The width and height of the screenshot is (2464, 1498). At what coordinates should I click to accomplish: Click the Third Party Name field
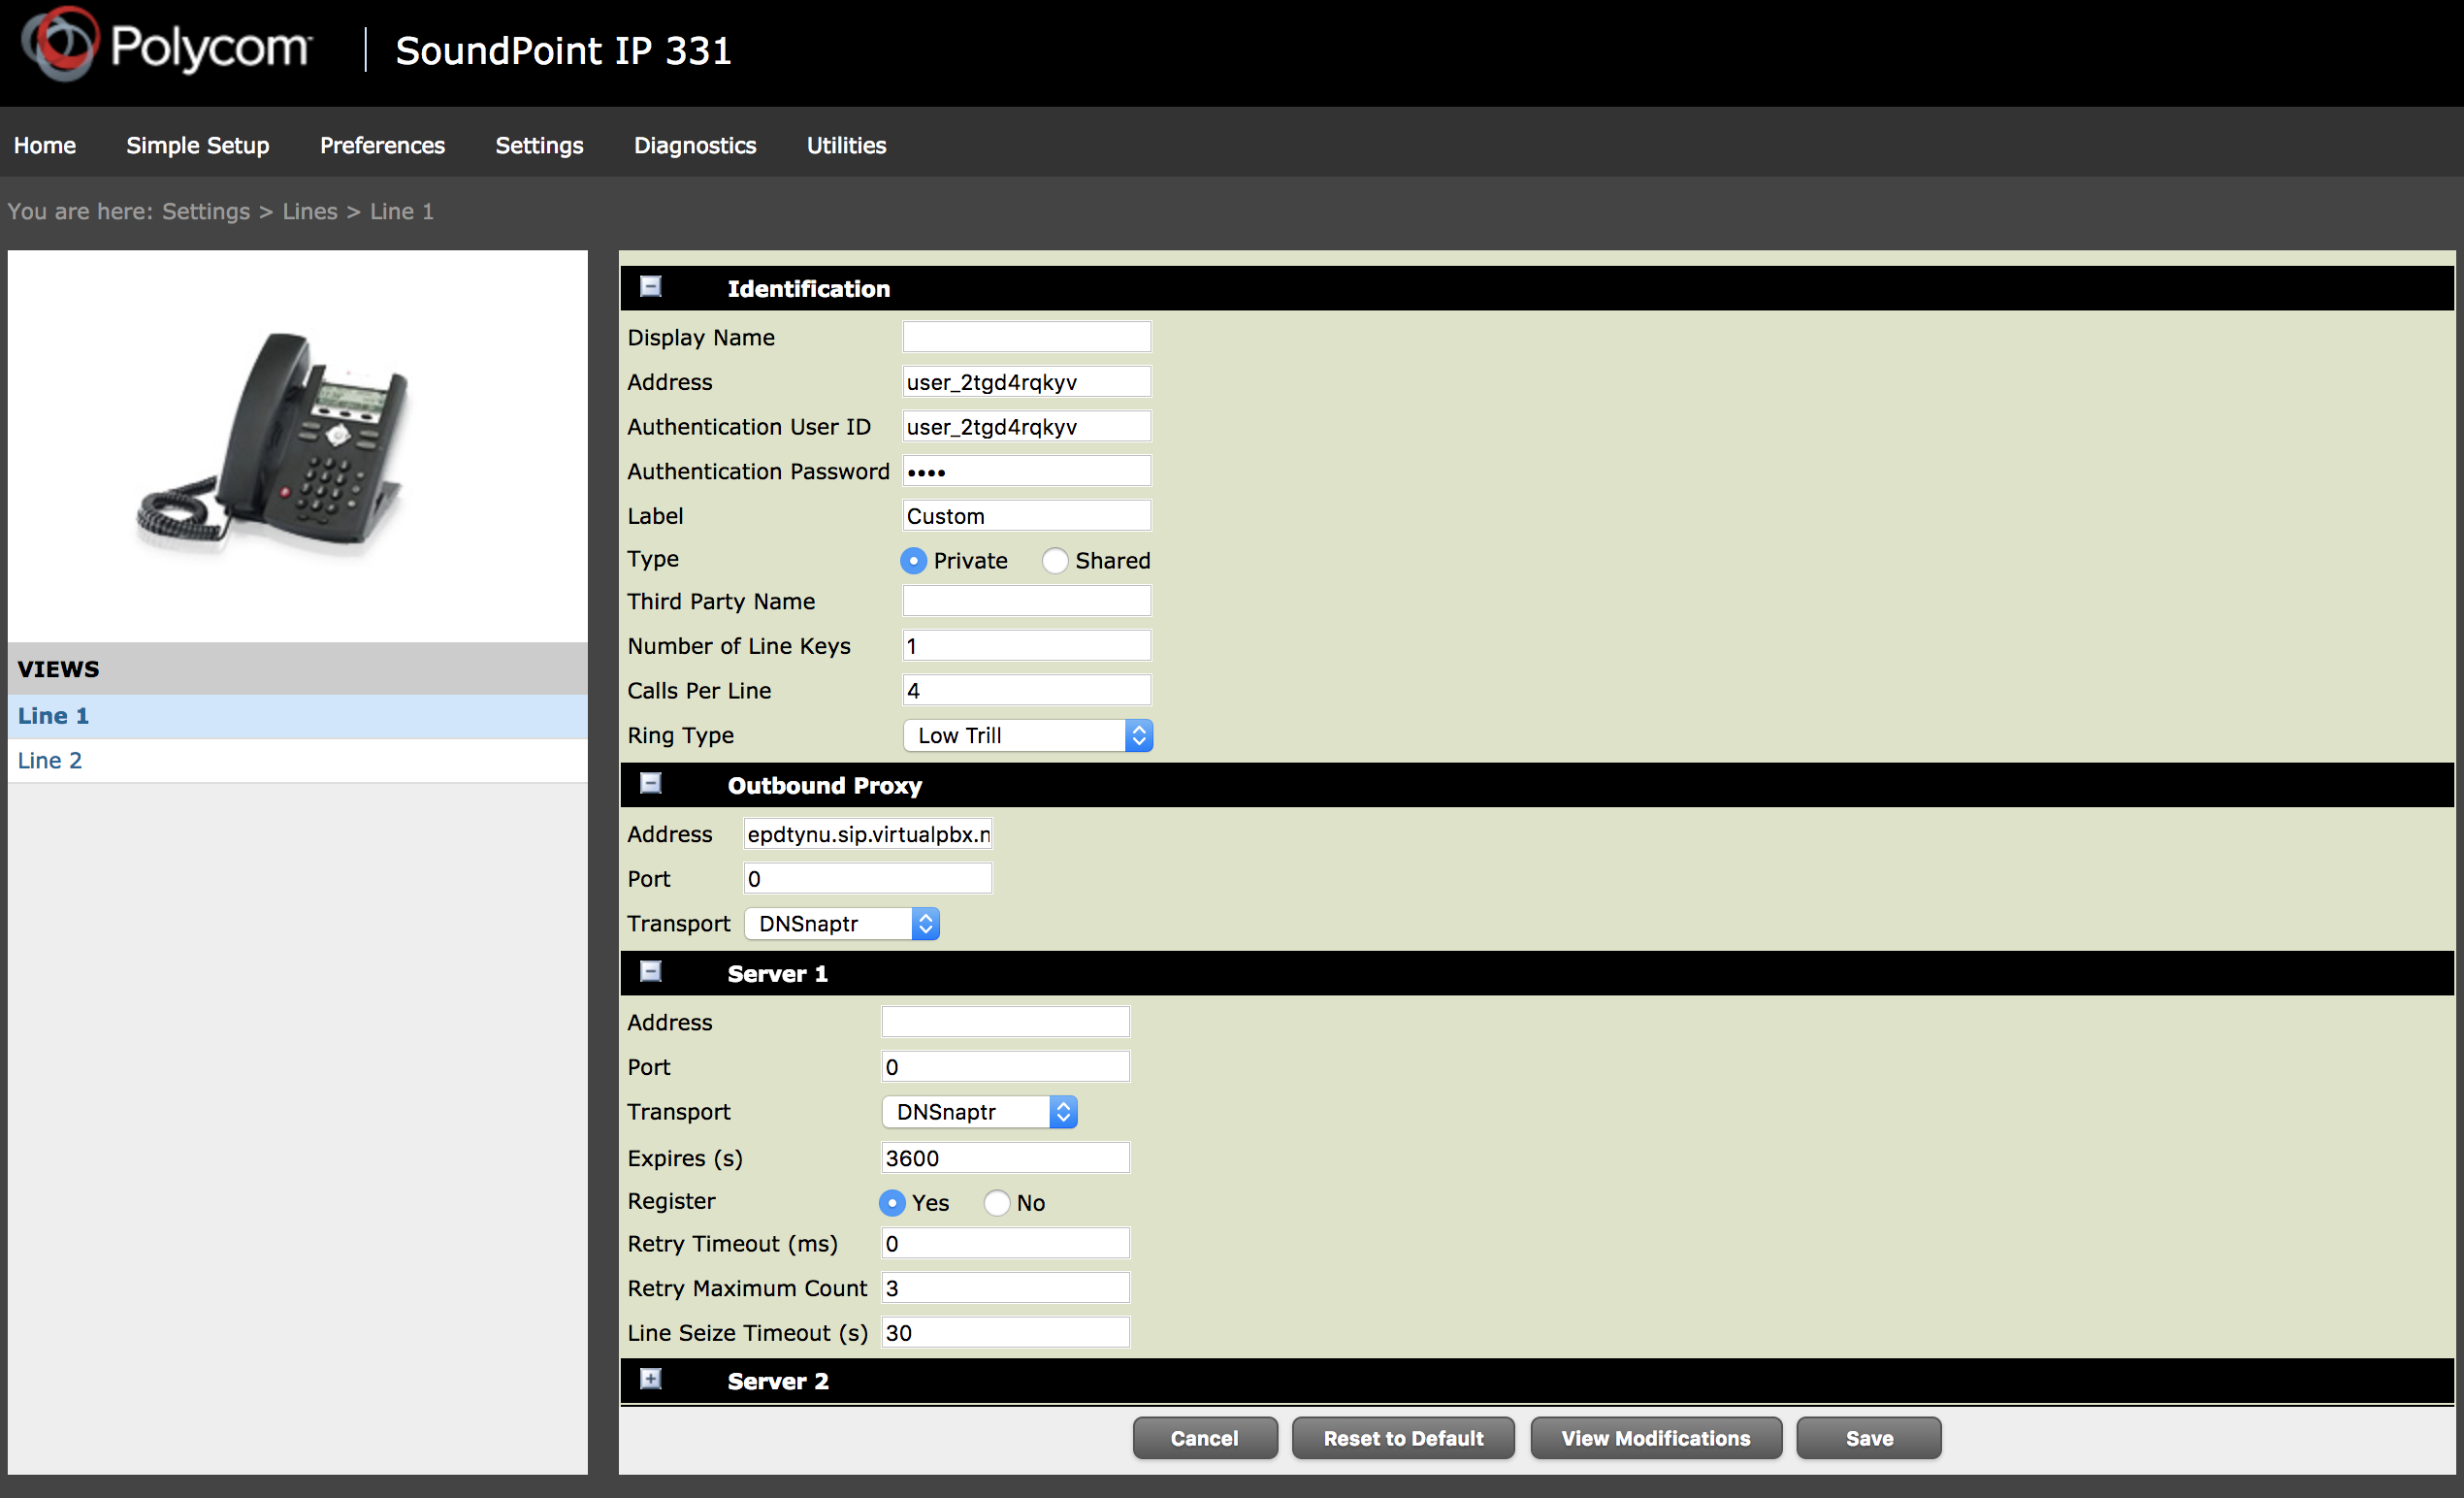pyautogui.click(x=1027, y=601)
